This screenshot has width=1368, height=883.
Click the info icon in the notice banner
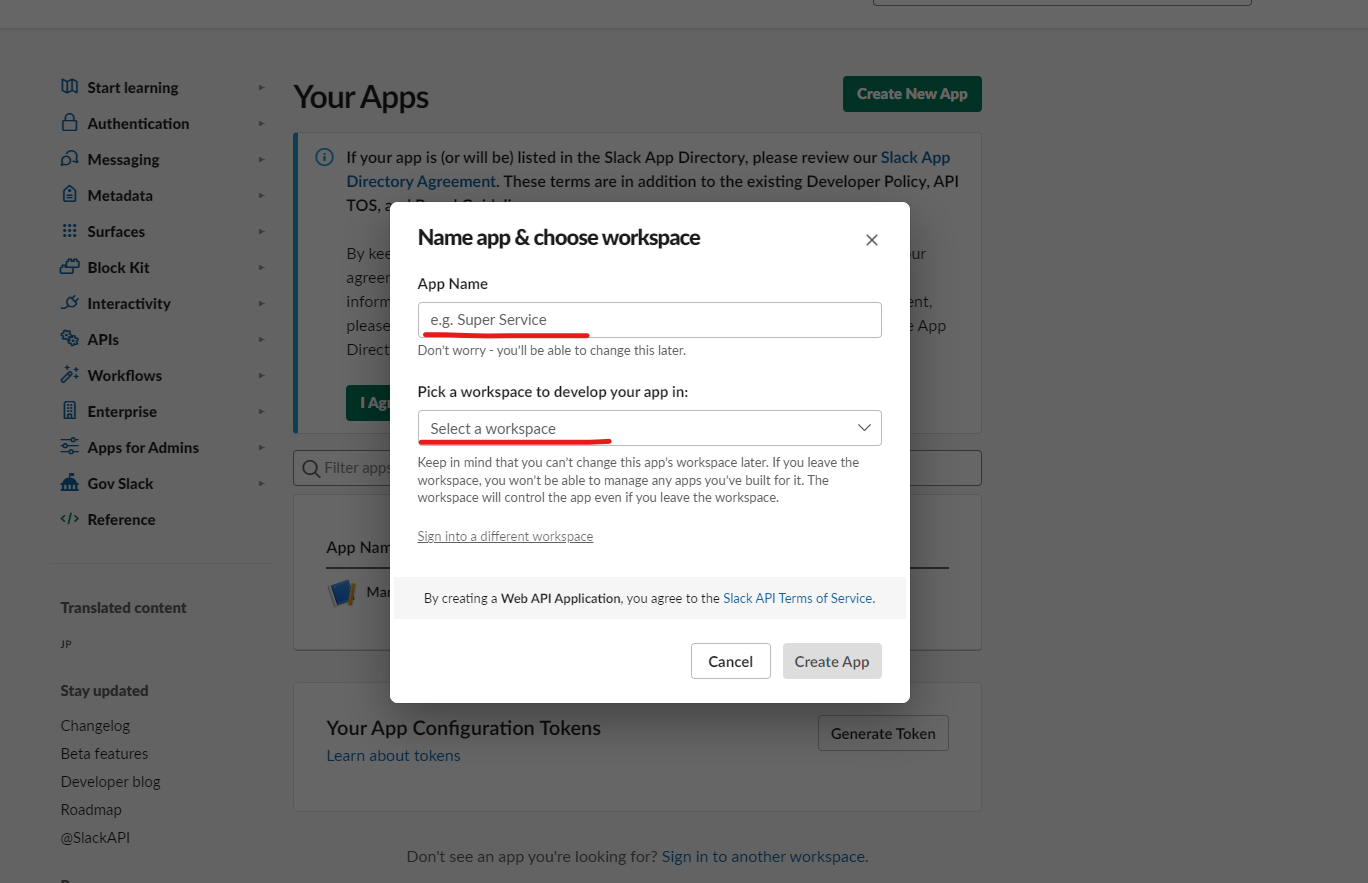[x=324, y=157]
